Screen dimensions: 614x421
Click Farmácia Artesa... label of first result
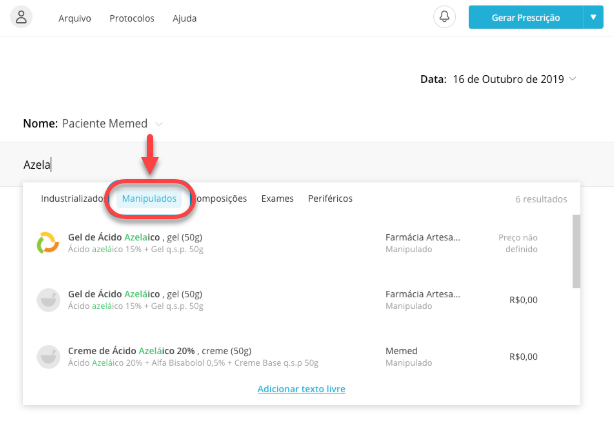[423, 237]
